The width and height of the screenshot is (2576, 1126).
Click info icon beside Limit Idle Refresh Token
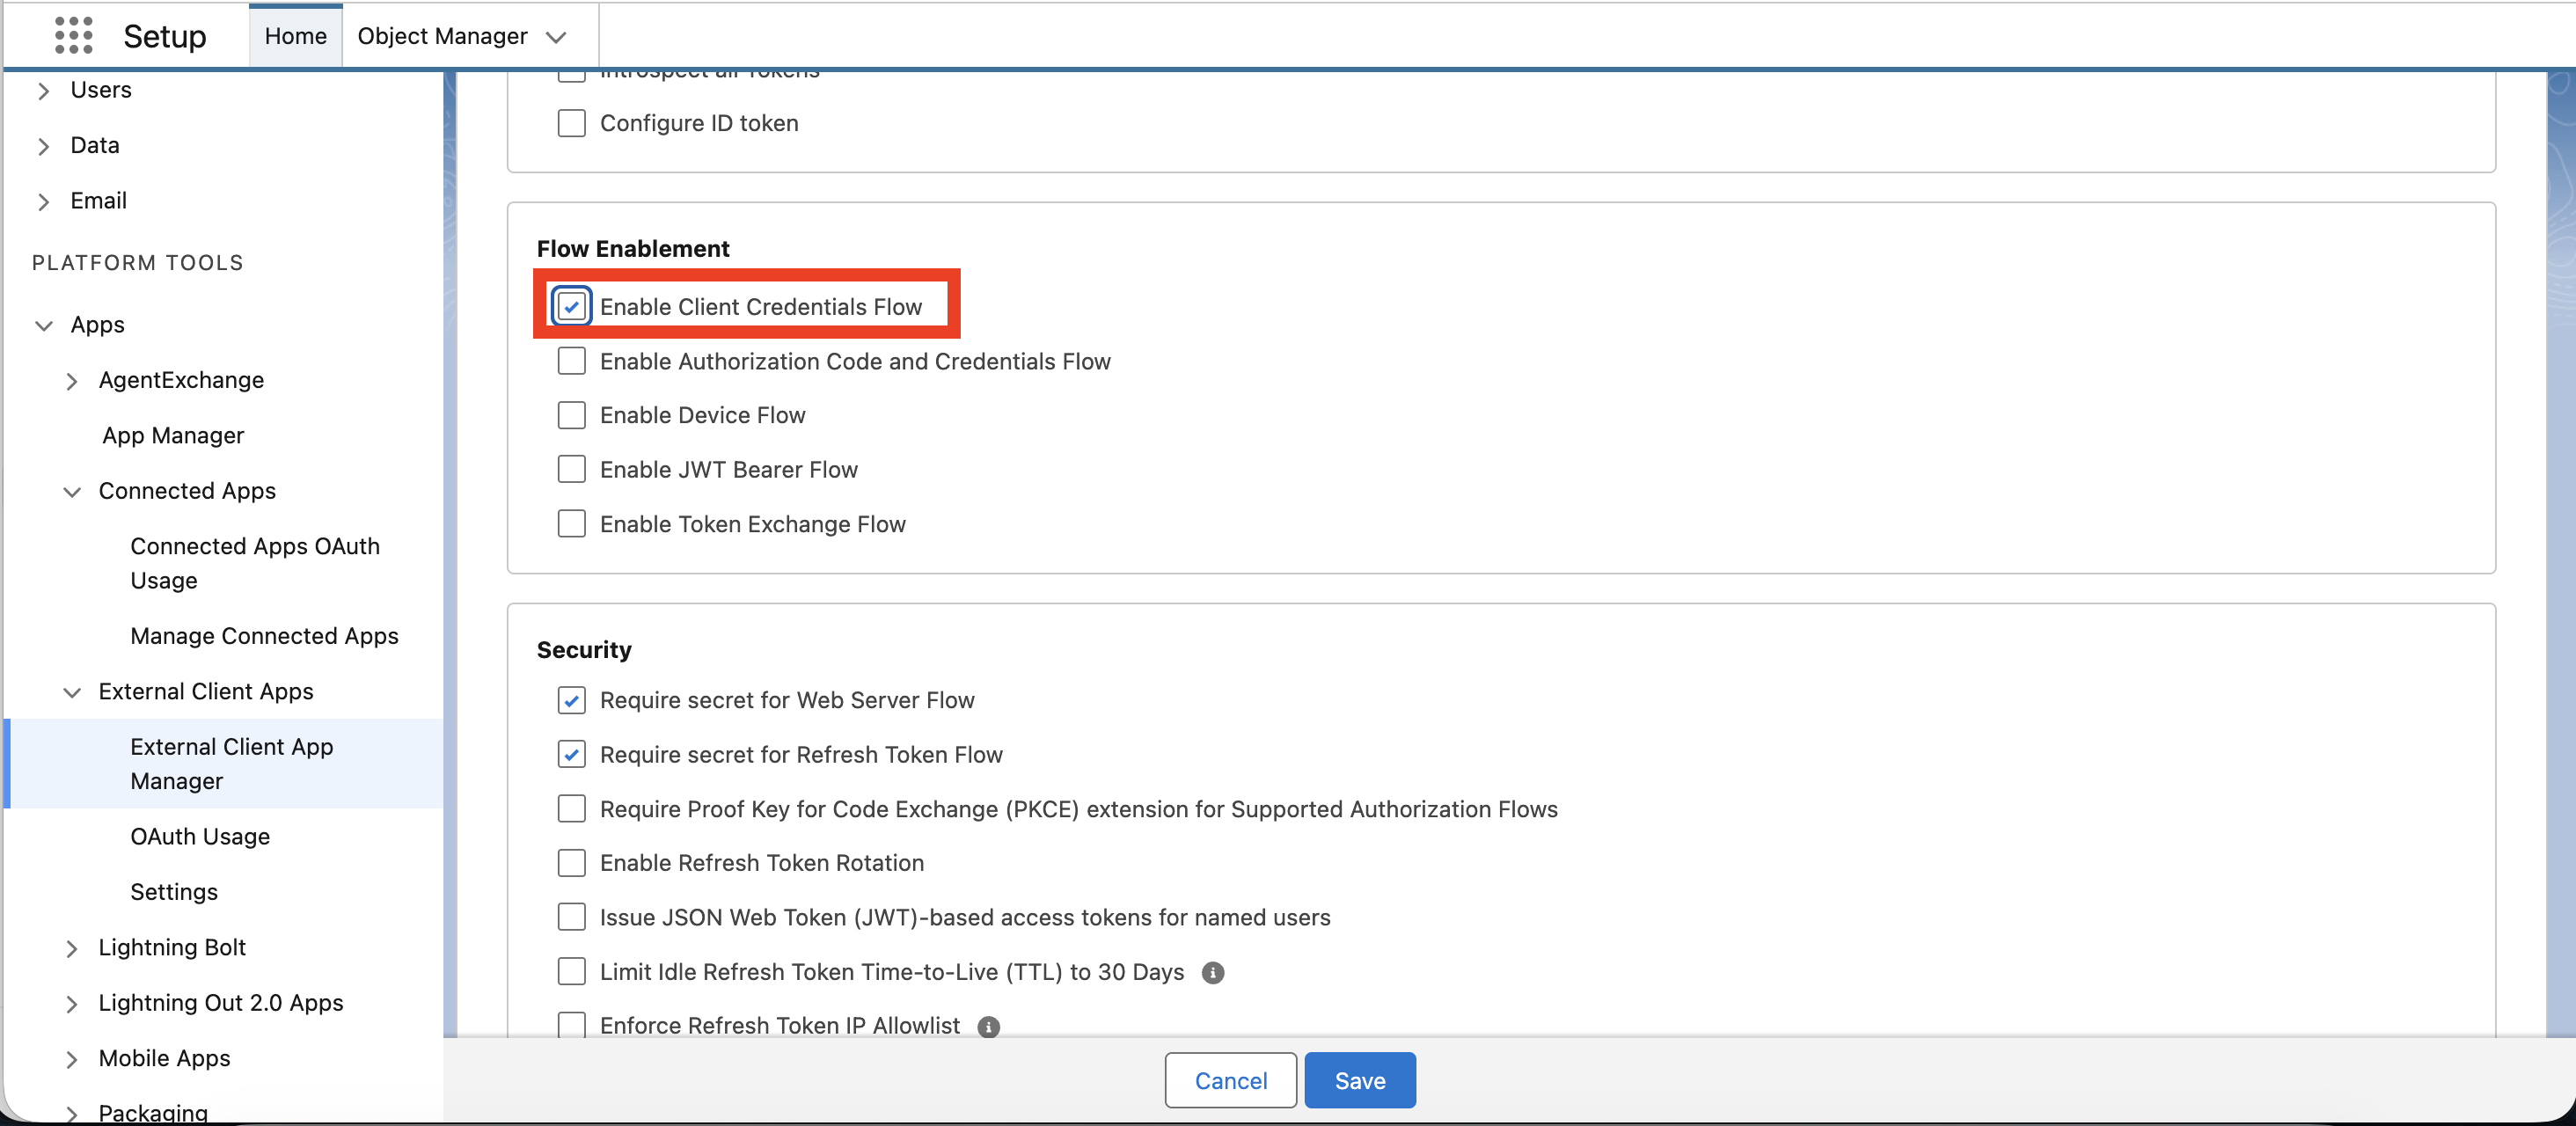click(1212, 973)
